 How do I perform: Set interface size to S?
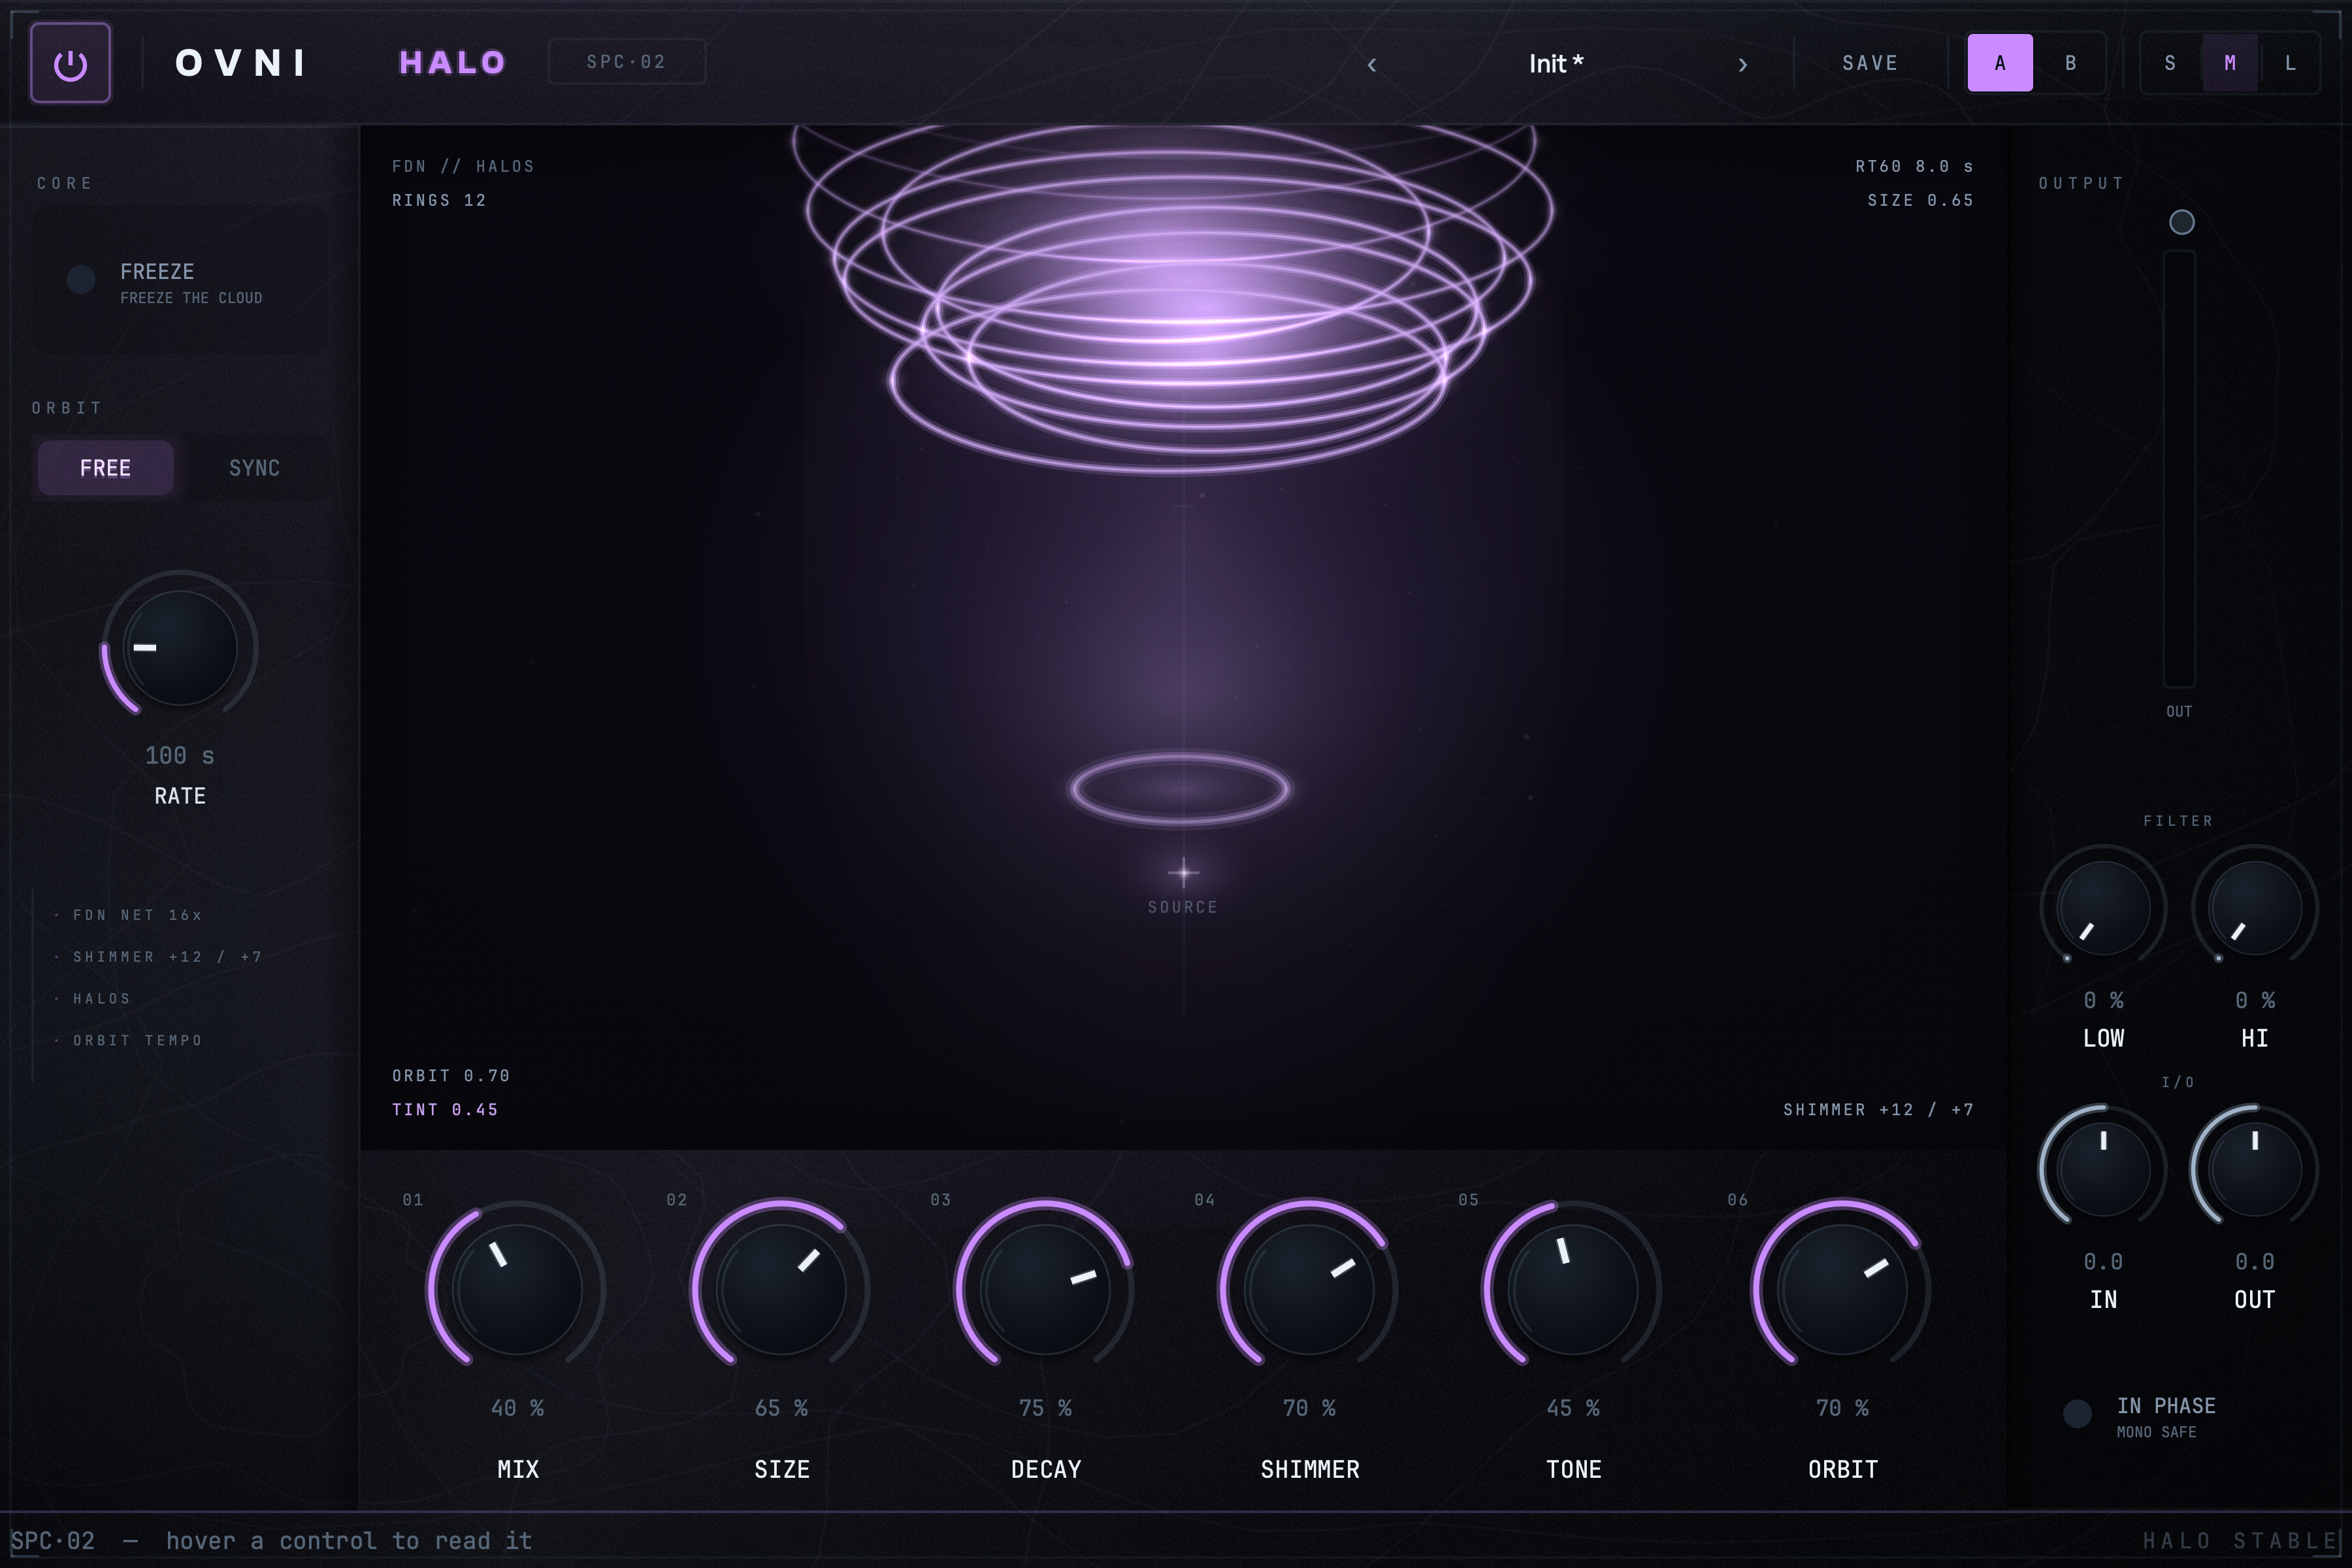pos(2170,63)
